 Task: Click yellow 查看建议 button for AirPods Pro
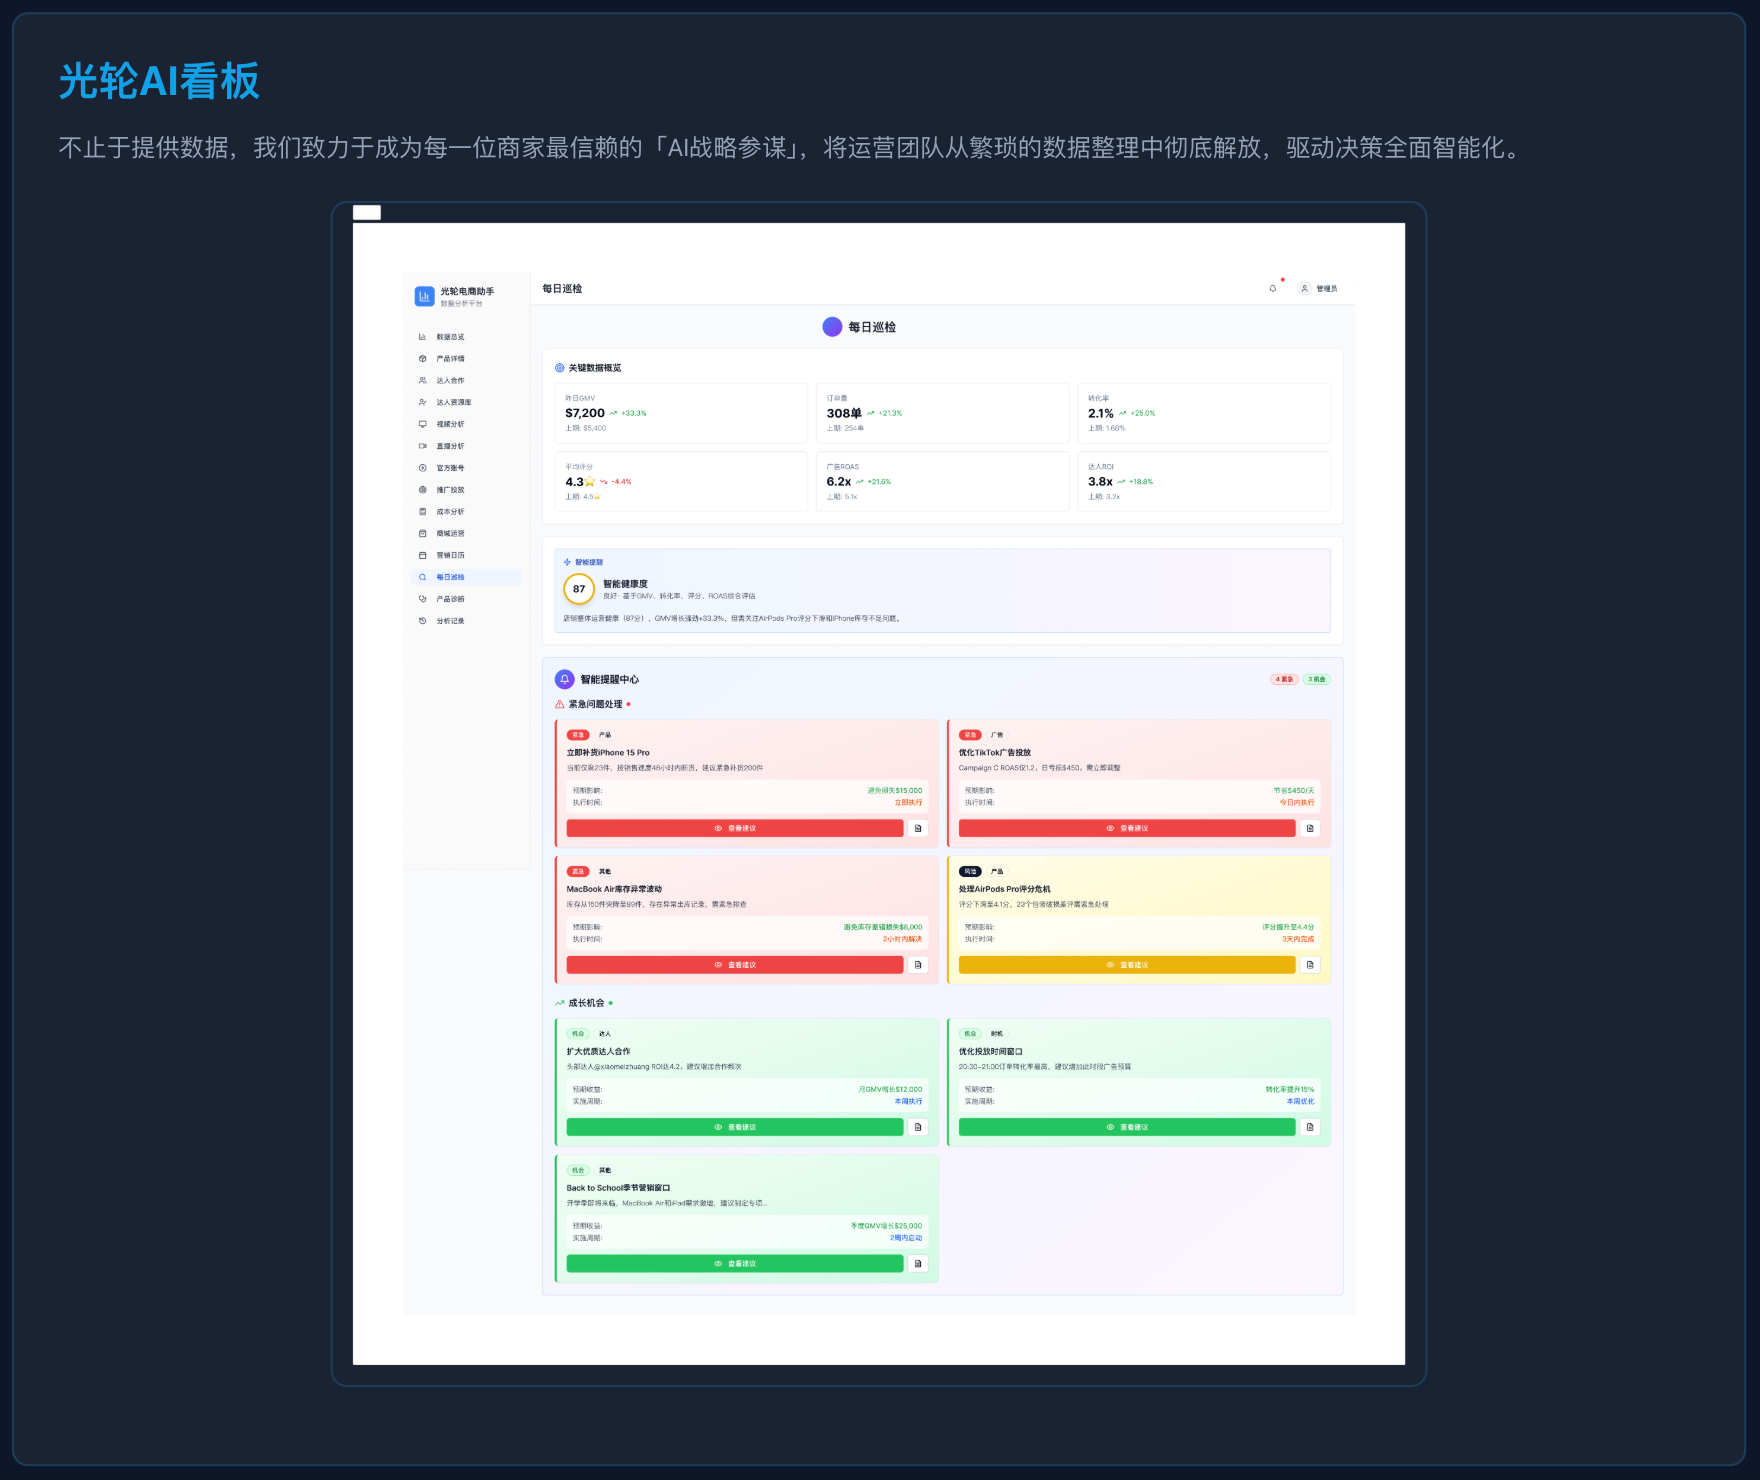click(x=1127, y=965)
